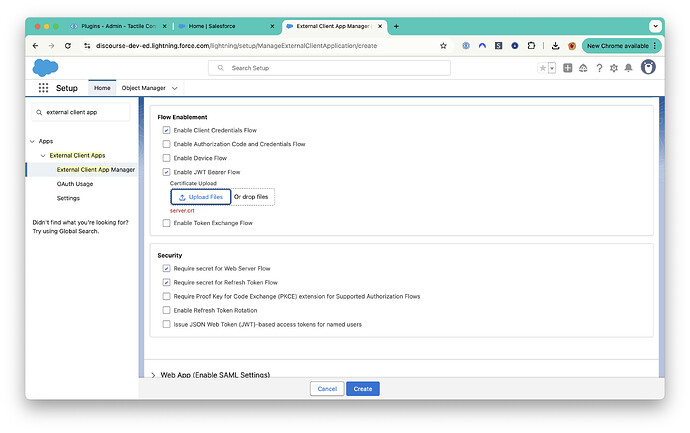Select the External Client App Manager tab
The height and width of the screenshot is (433, 690).
[x=332, y=26]
